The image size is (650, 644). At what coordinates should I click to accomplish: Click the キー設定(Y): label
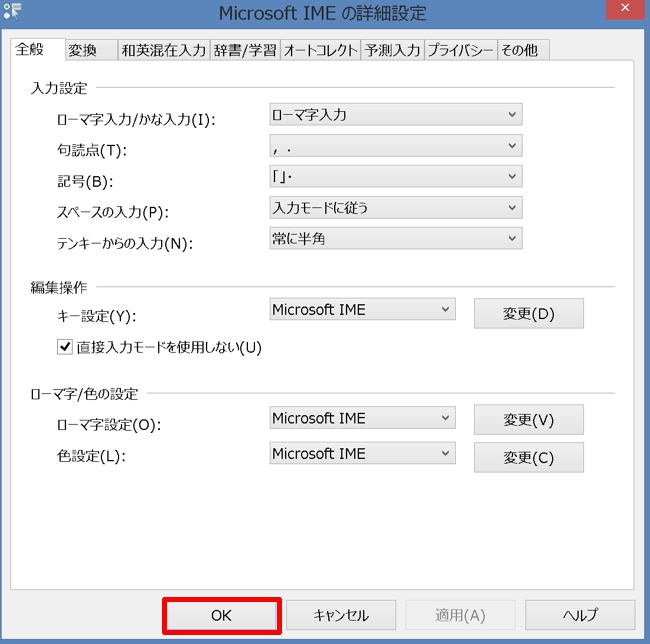tap(97, 316)
